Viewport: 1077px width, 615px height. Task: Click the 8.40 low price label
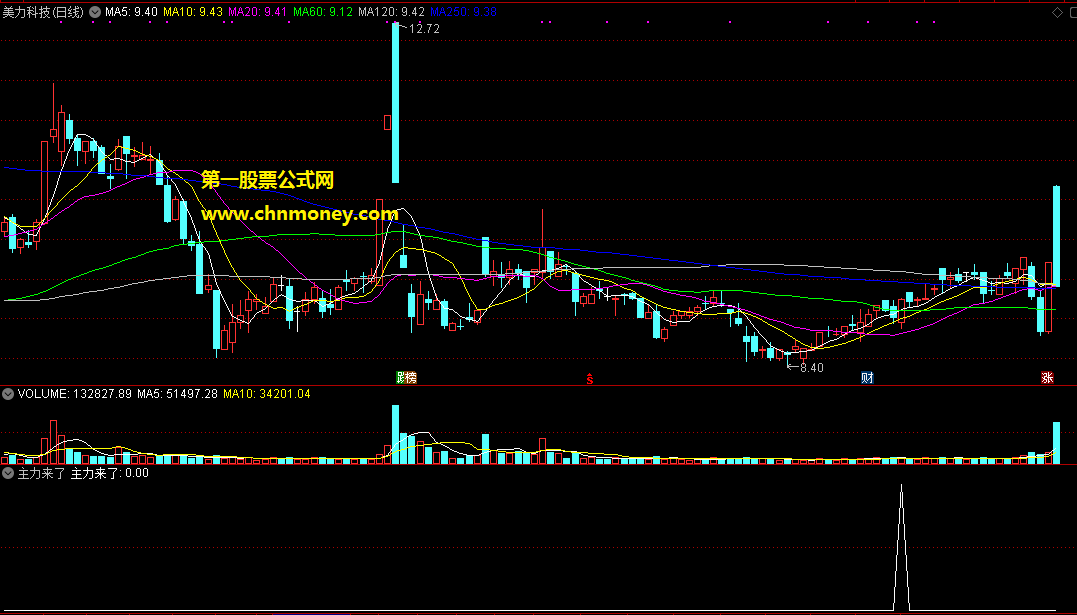coord(811,368)
